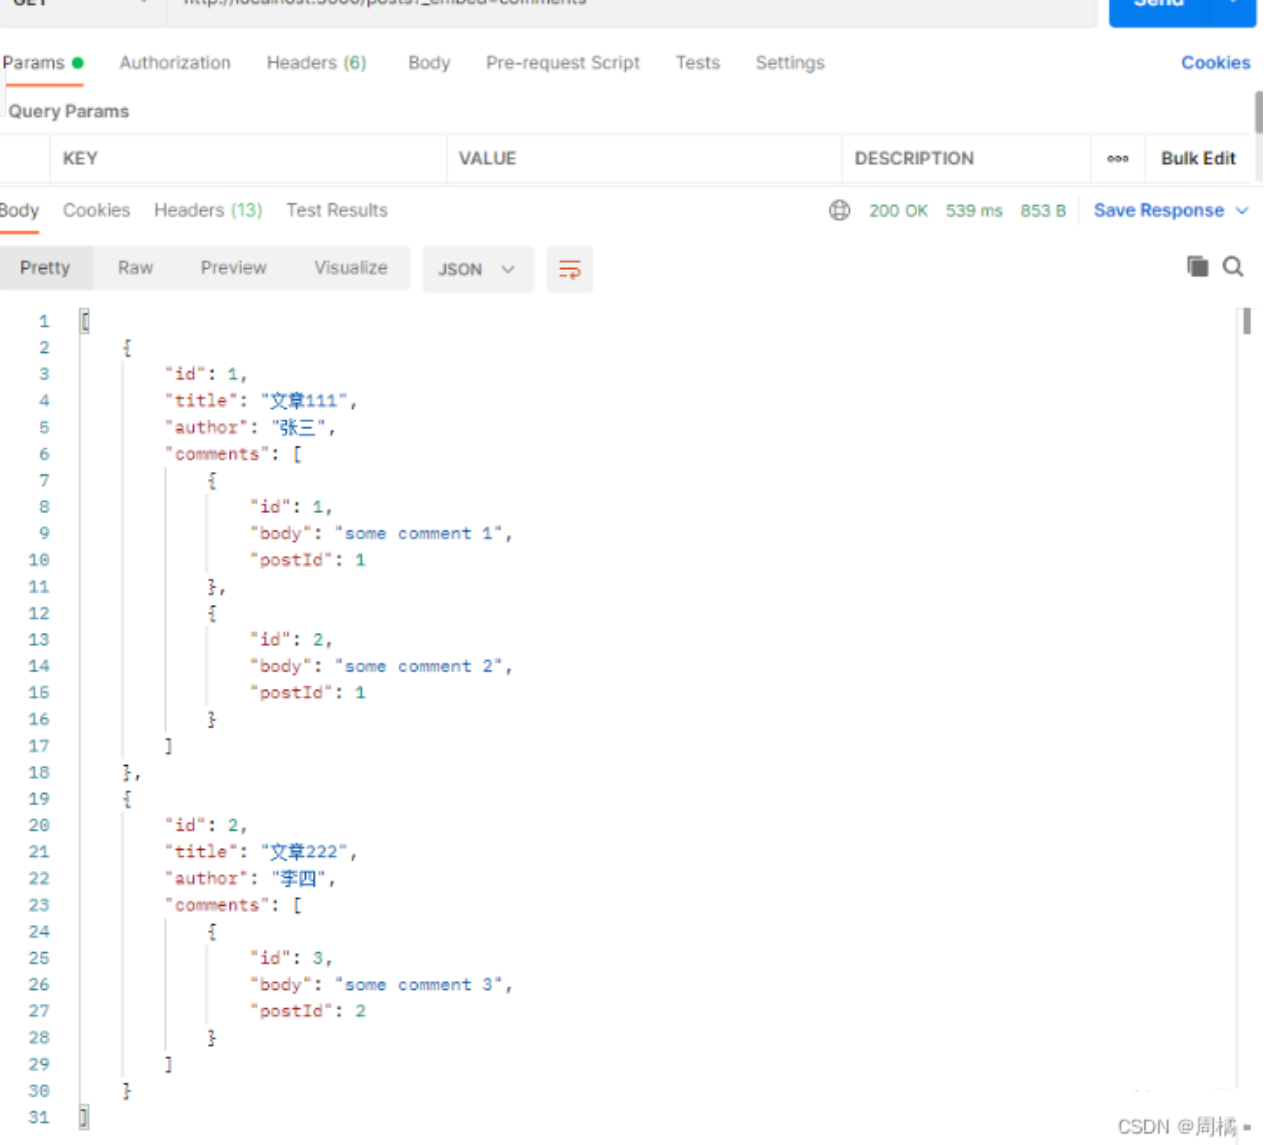Viewport: 1275px width, 1145px height.
Task: Click line number 6 in the gutter
Action: coord(44,454)
